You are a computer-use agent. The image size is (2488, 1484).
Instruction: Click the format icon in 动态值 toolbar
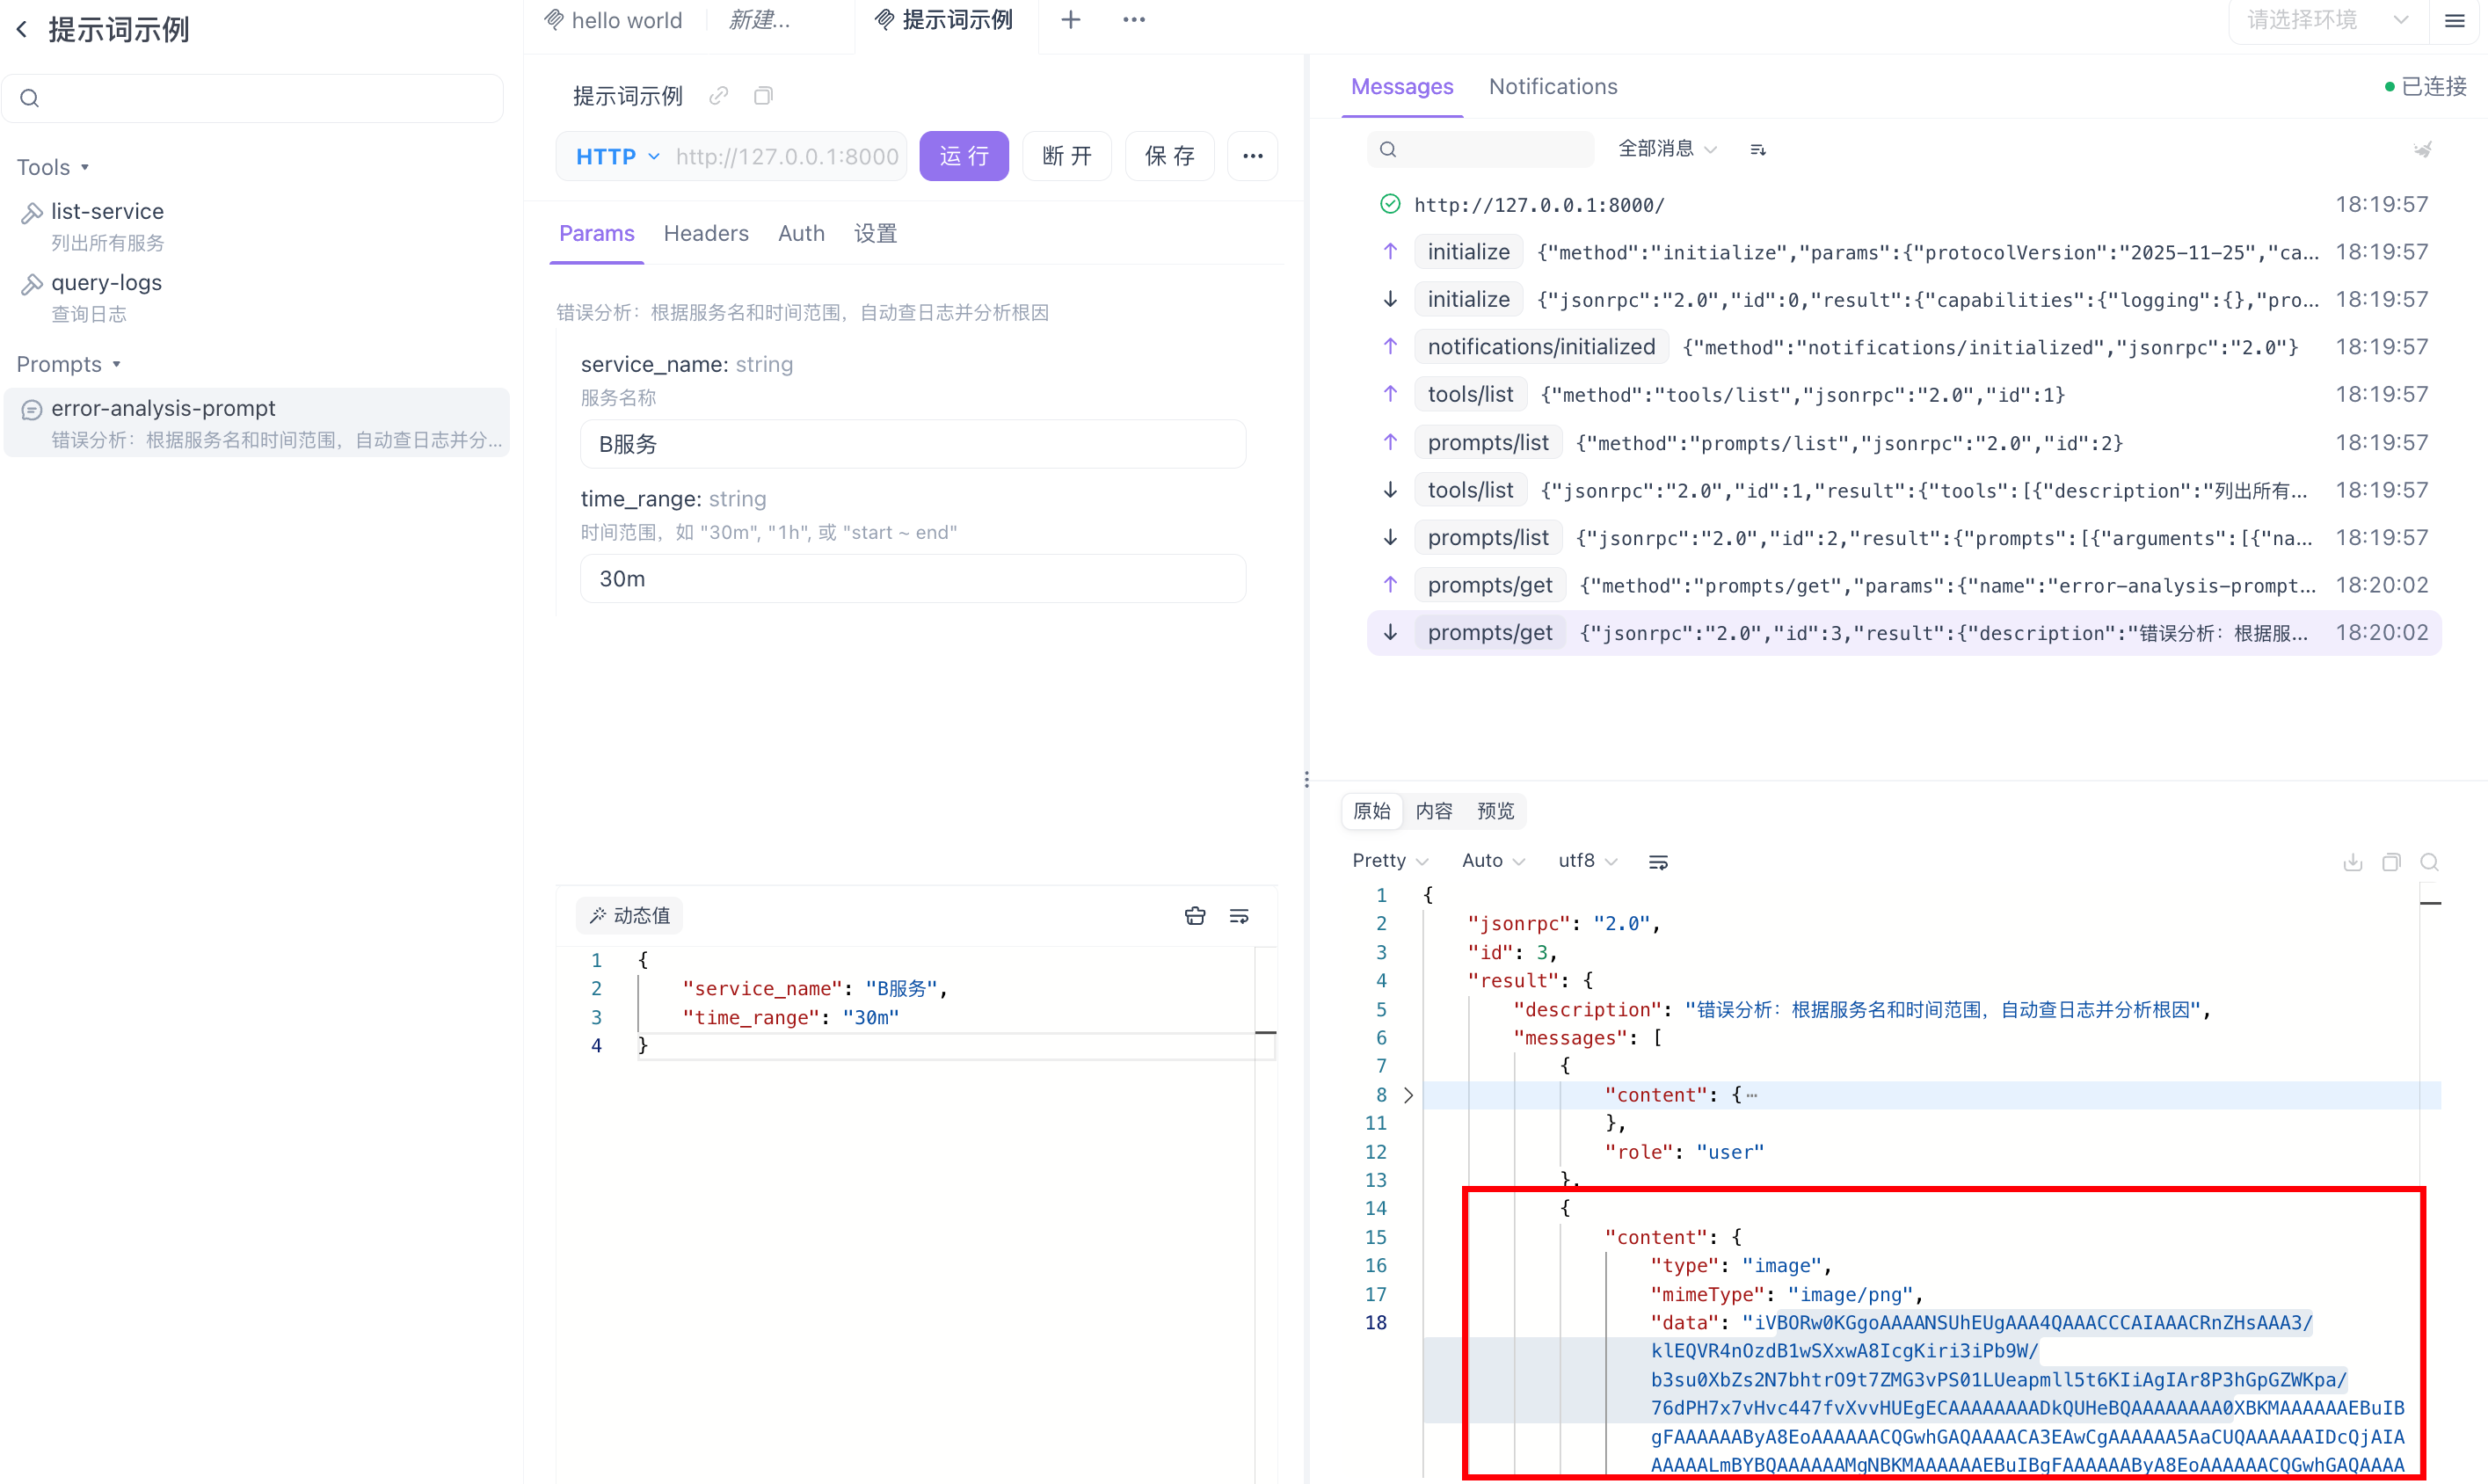1195,916
